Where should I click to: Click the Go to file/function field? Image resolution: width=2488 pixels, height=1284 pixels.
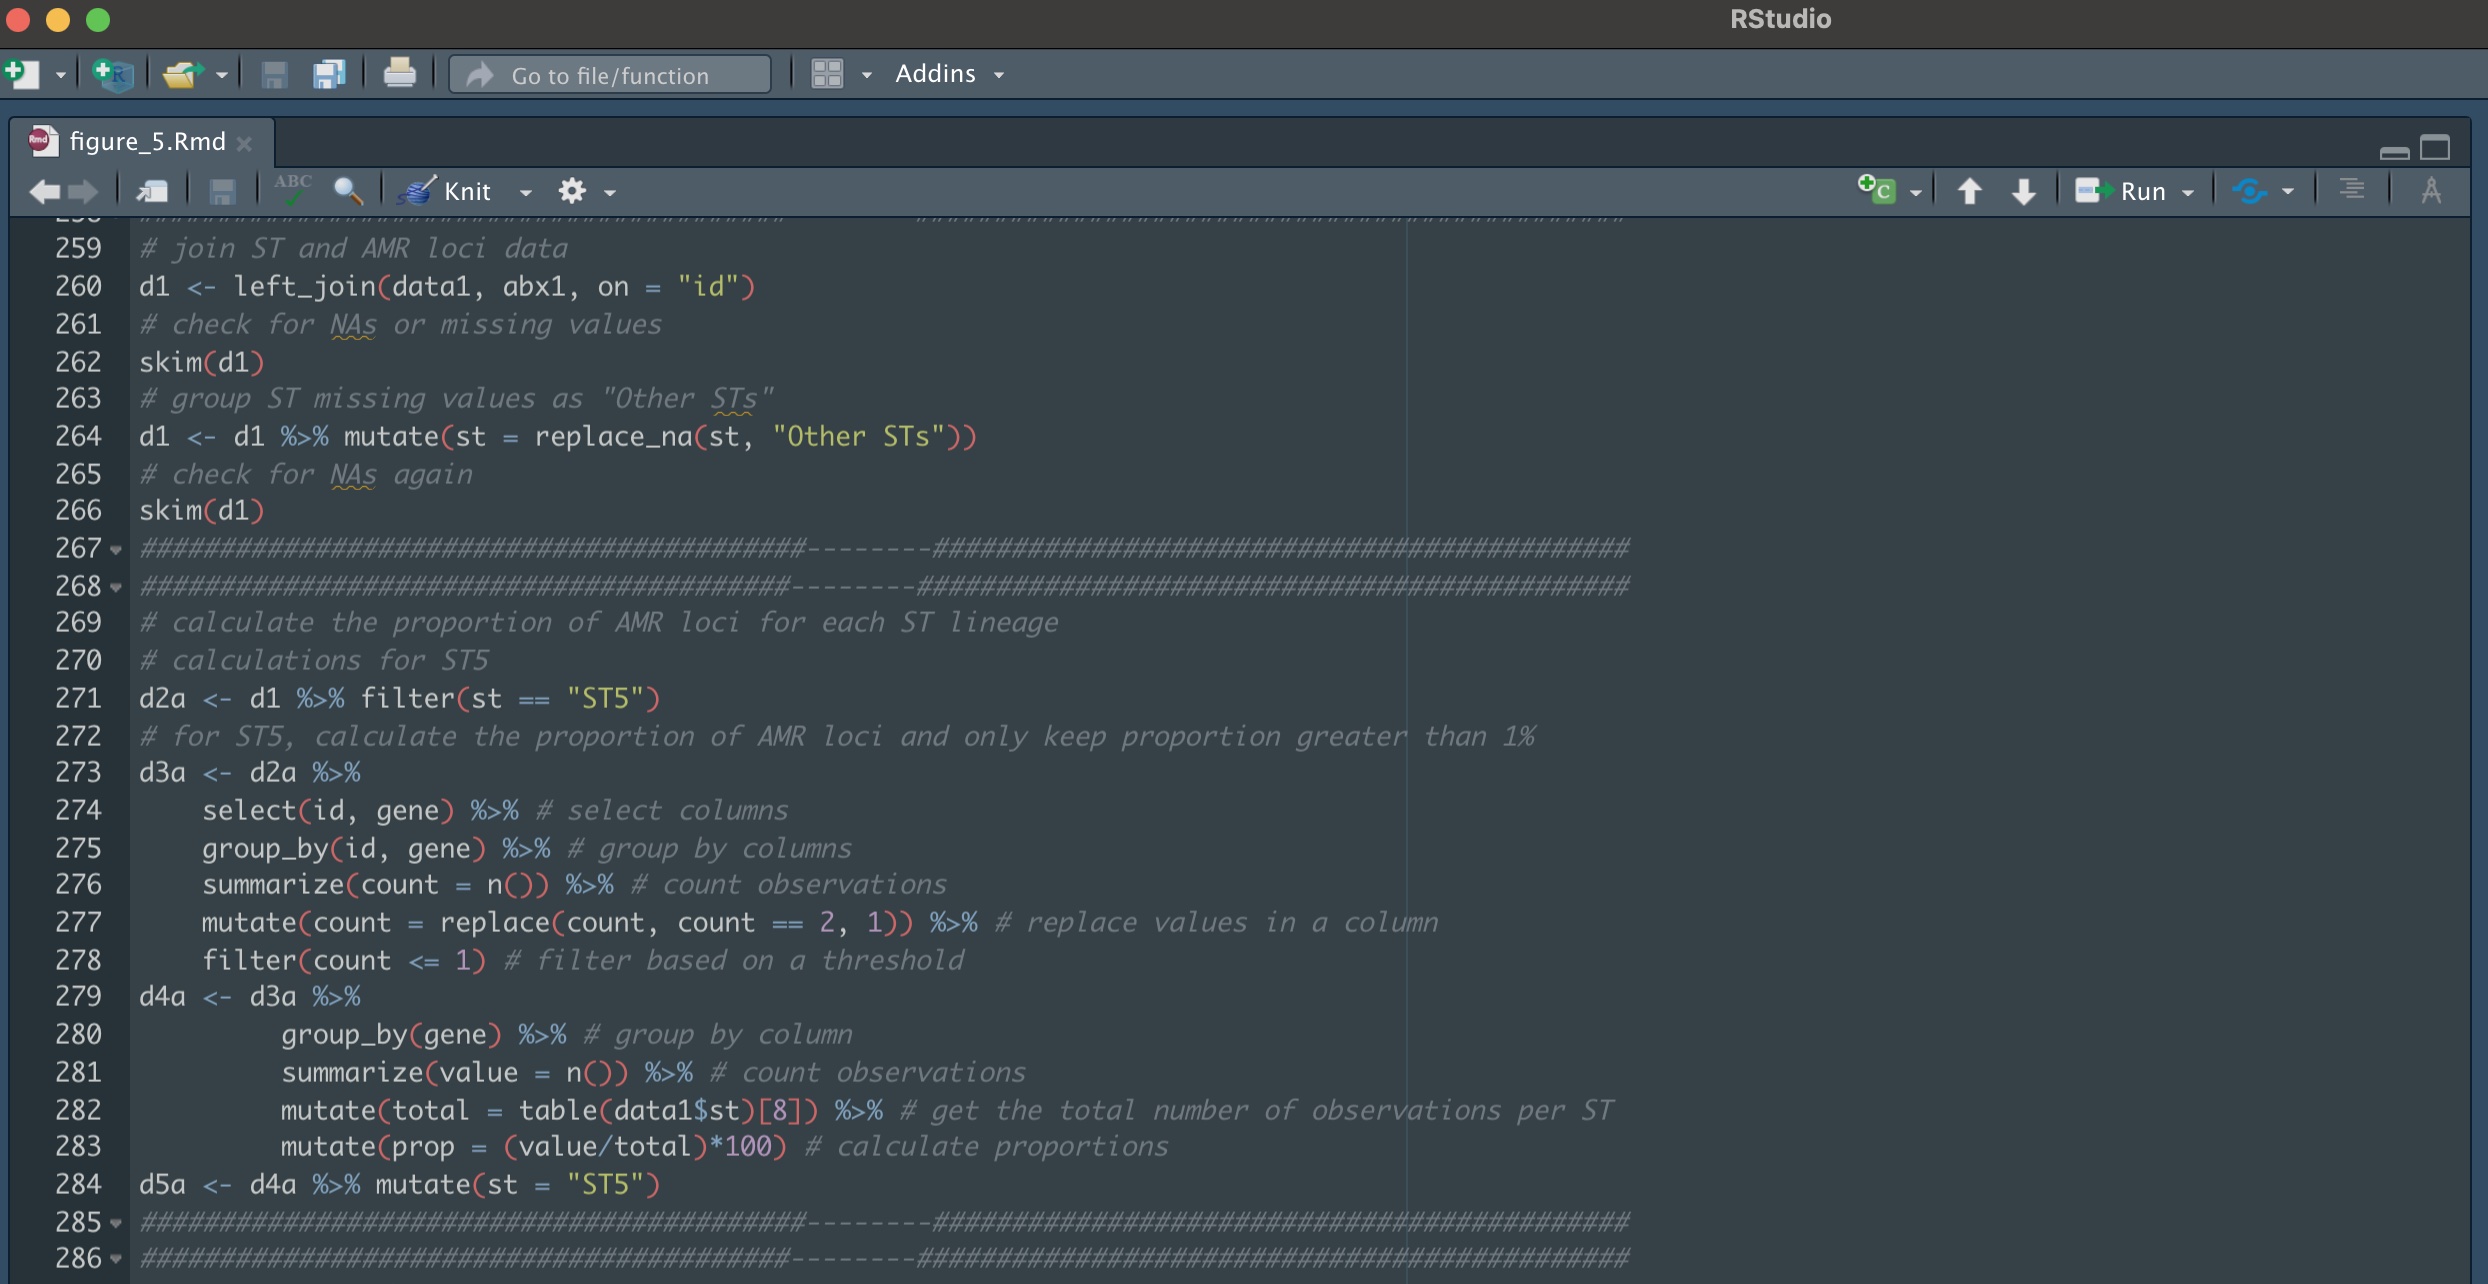[x=610, y=75]
